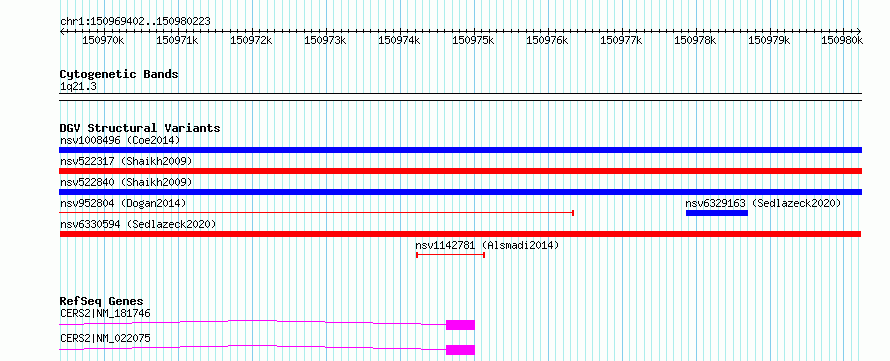Click the chr1:150969402..150980223 region label
Viewport: 890px width, 361px height.
click(135, 22)
